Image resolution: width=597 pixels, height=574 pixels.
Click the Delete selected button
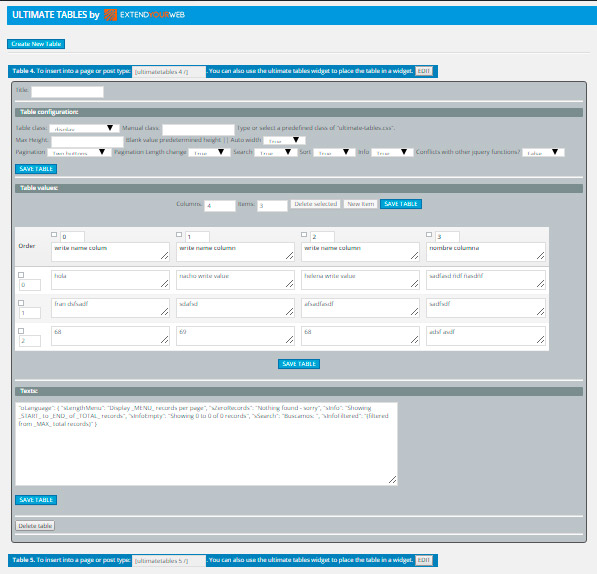tap(316, 204)
